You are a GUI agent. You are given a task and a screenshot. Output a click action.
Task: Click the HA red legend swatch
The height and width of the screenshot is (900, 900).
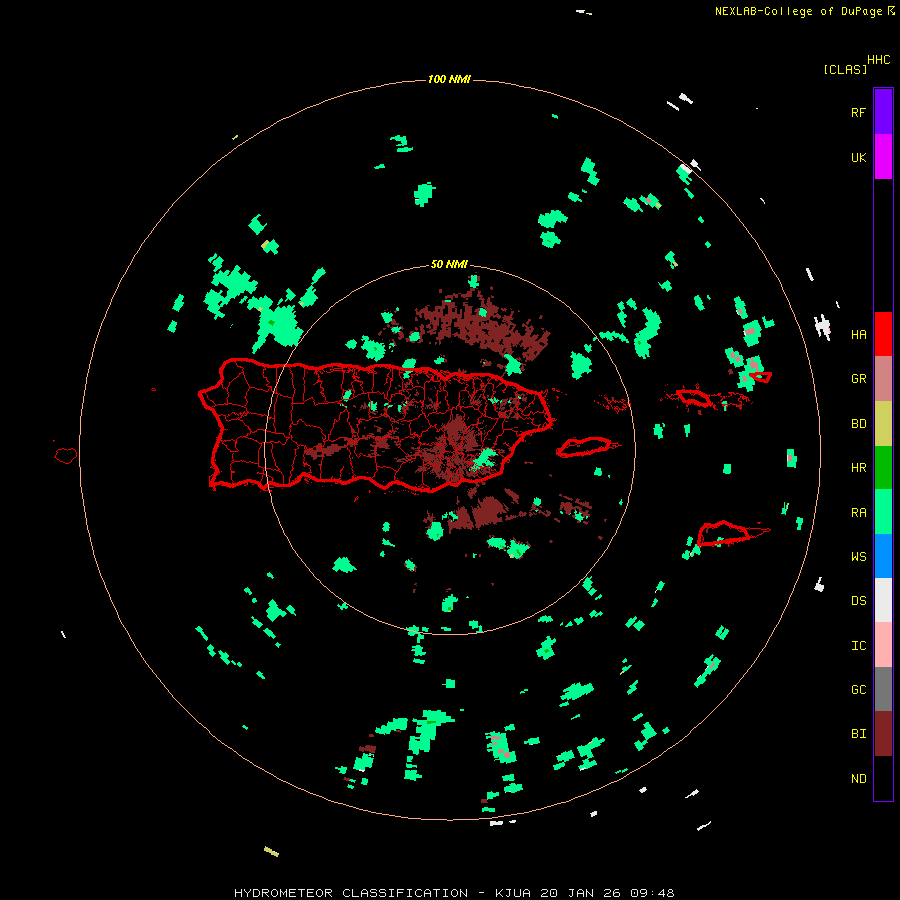(x=883, y=334)
